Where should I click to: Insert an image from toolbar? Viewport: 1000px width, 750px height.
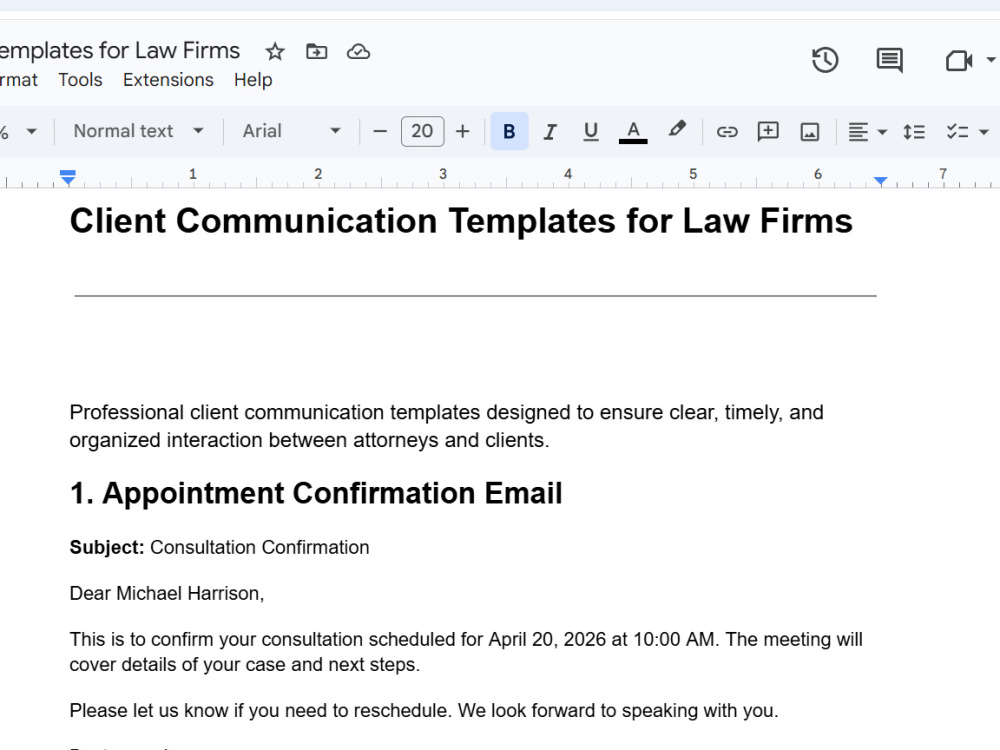[x=809, y=132]
